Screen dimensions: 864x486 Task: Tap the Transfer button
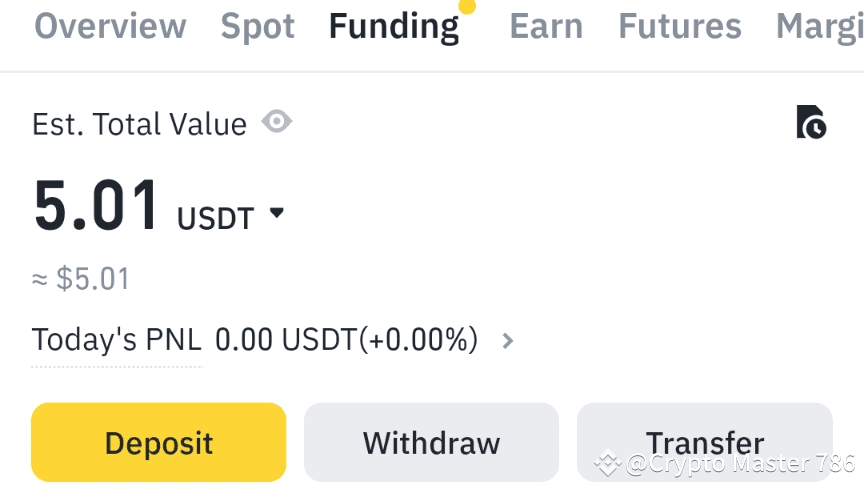point(705,442)
